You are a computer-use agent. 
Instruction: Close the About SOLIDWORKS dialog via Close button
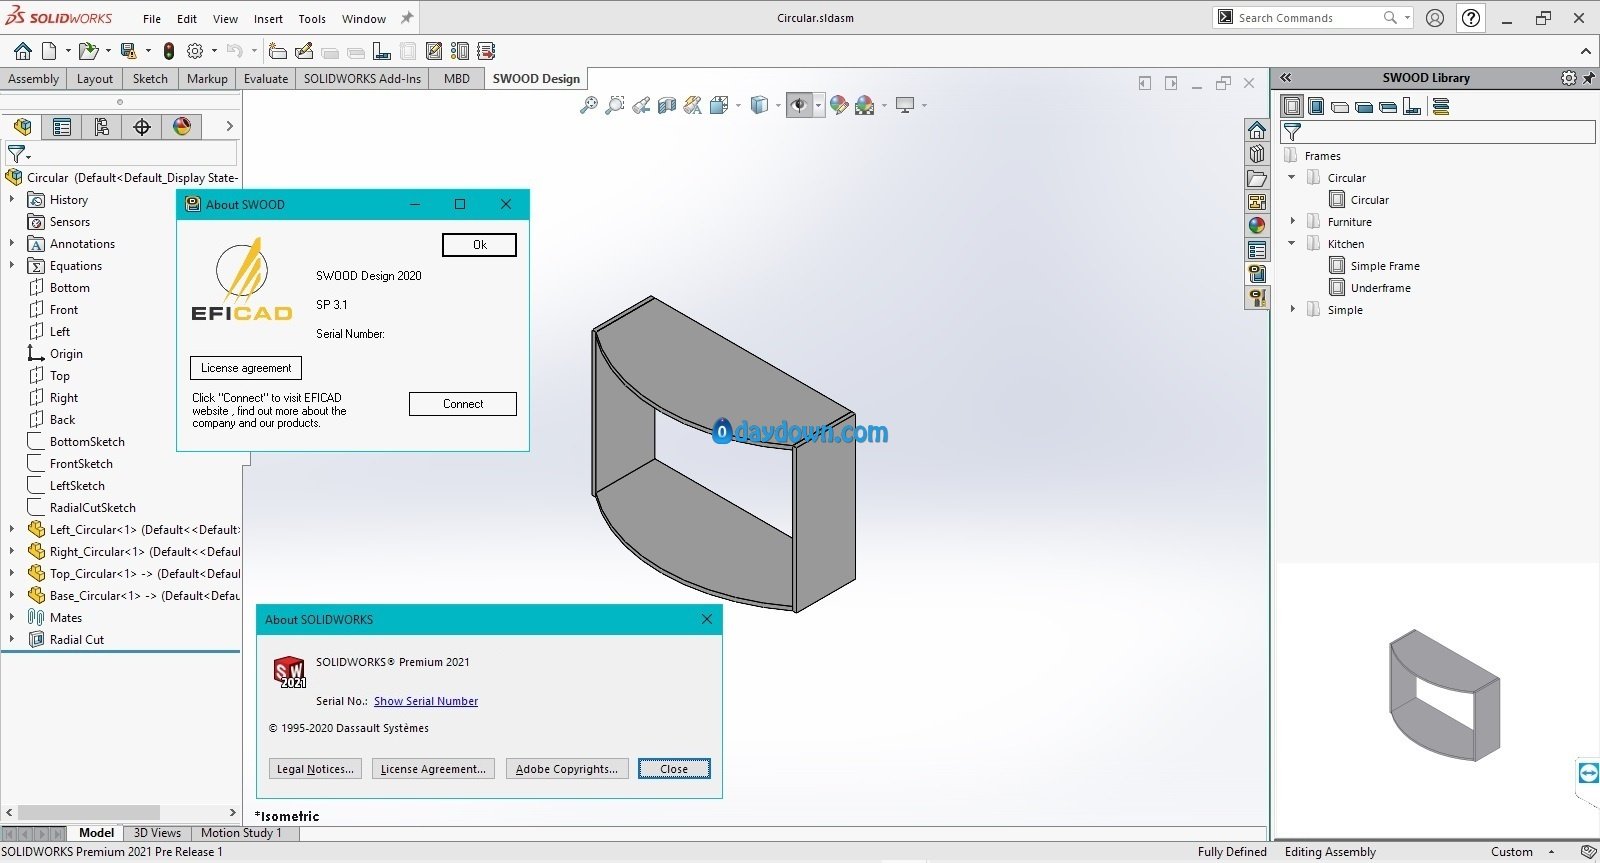coord(674,769)
